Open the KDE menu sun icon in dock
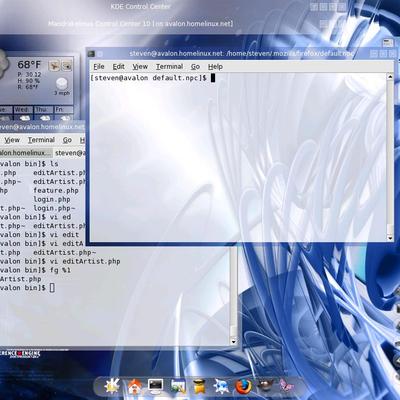 pos(112,387)
